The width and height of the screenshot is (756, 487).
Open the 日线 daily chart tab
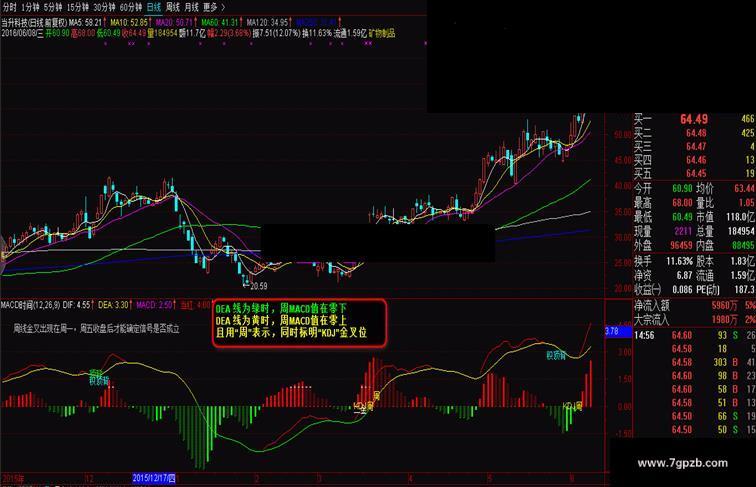tap(153, 7)
